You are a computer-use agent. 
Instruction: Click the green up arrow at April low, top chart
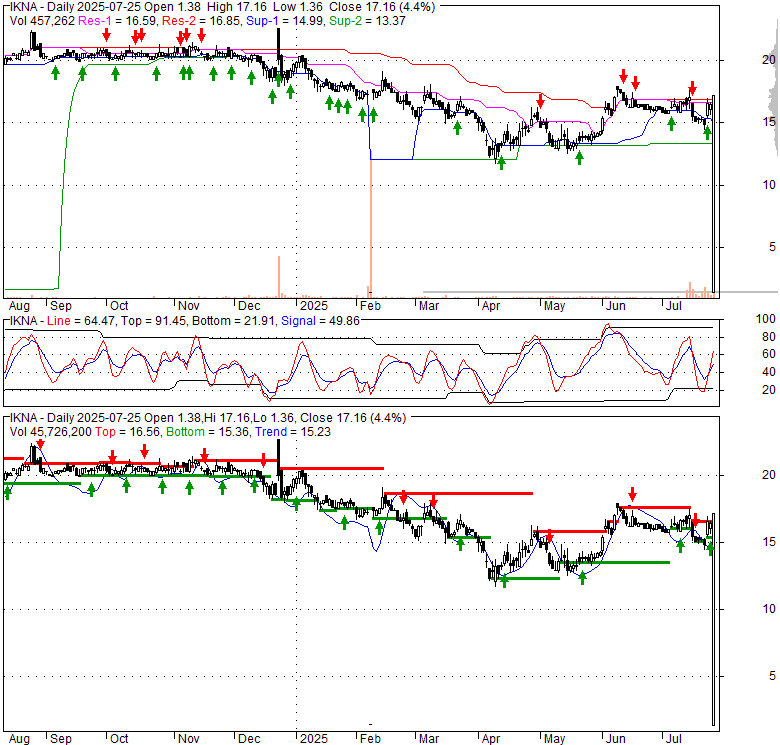[x=500, y=162]
